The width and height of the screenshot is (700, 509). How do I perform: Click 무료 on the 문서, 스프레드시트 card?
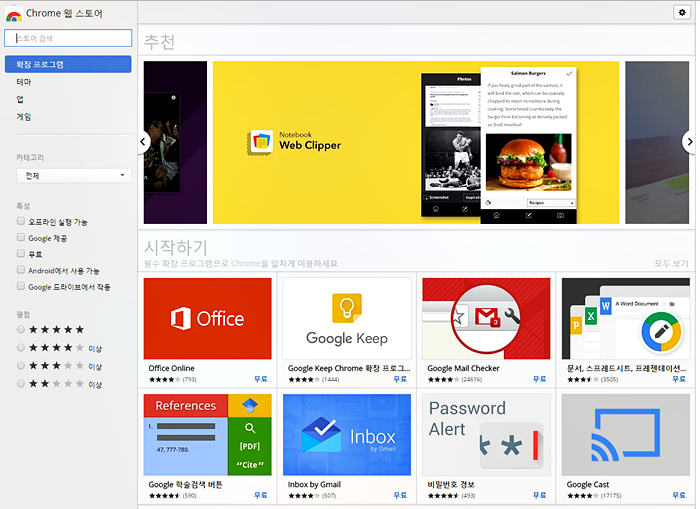(679, 379)
